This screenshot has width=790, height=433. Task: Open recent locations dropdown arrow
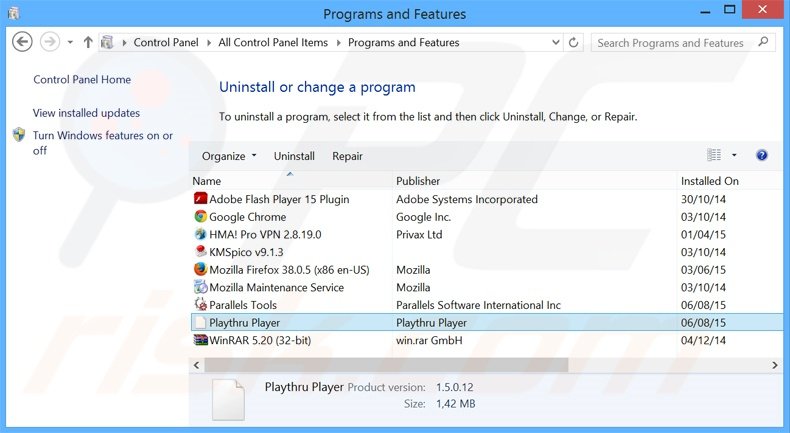[70, 43]
